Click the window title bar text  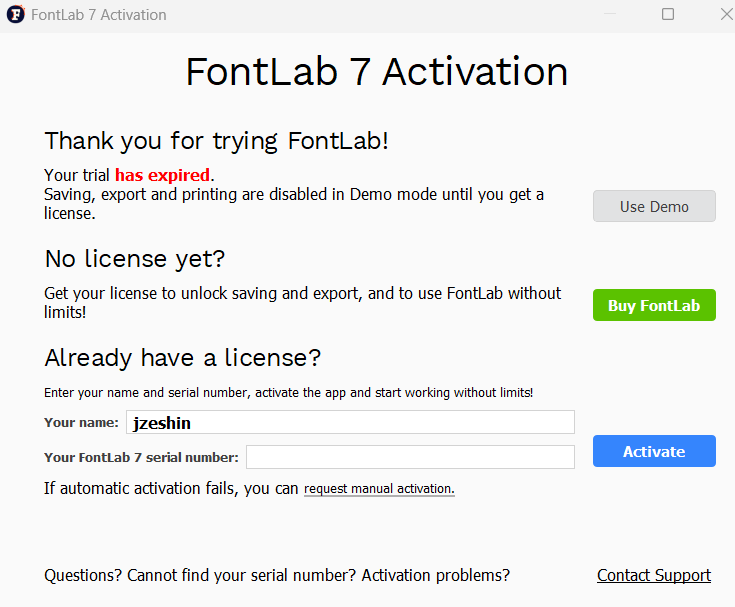point(99,15)
